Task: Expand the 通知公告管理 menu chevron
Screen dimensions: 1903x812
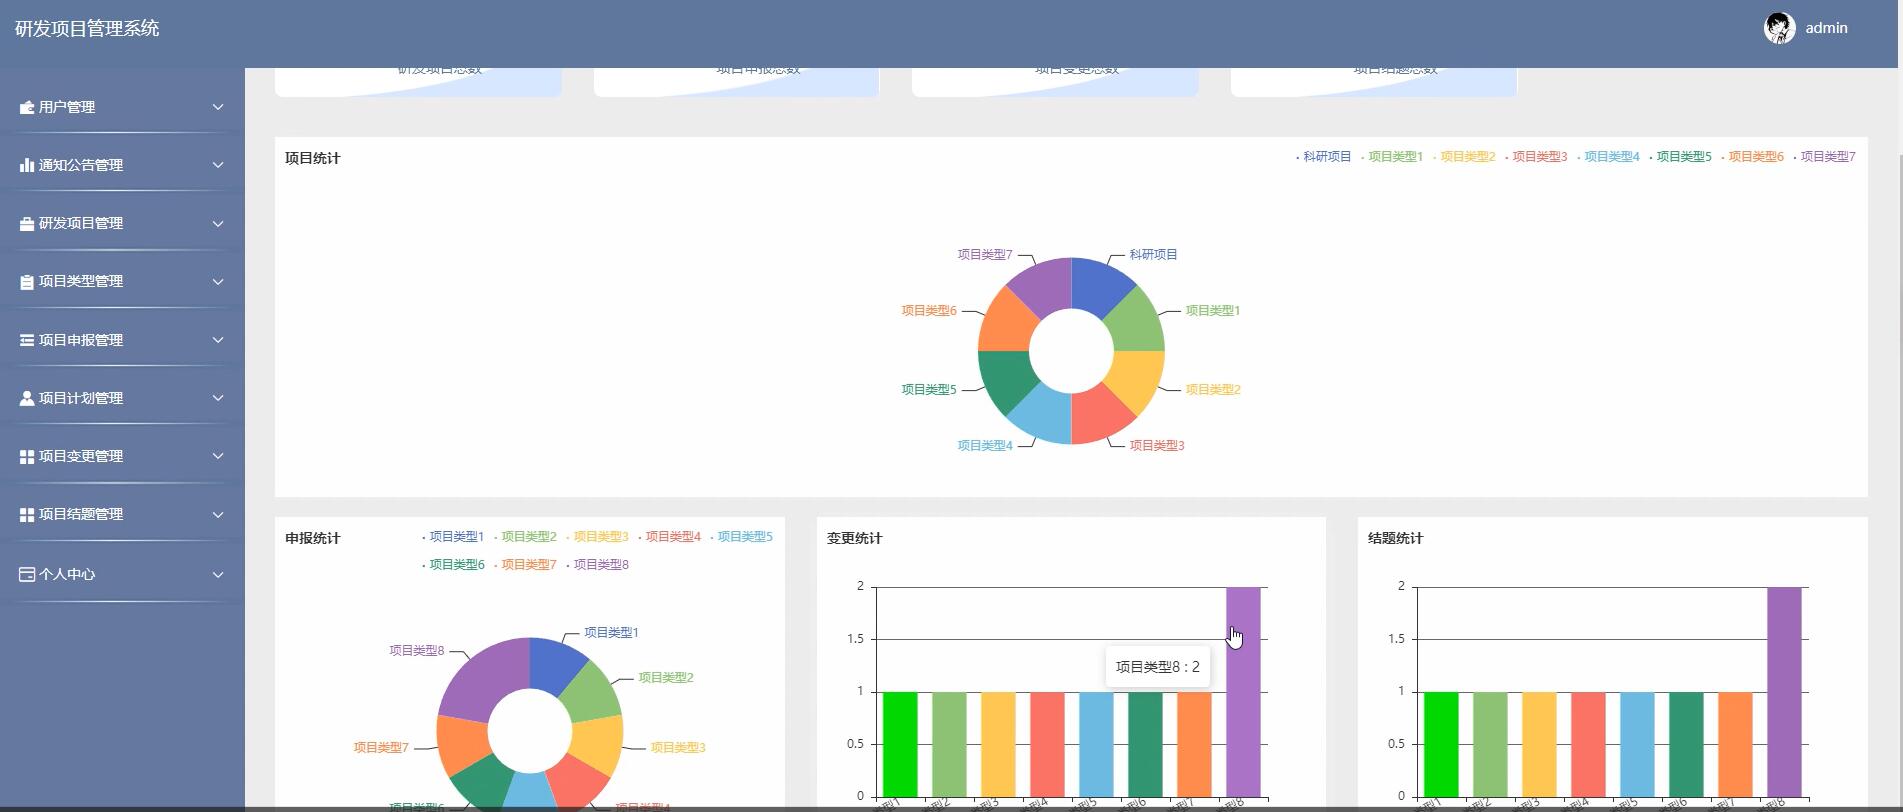Action: pyautogui.click(x=218, y=165)
